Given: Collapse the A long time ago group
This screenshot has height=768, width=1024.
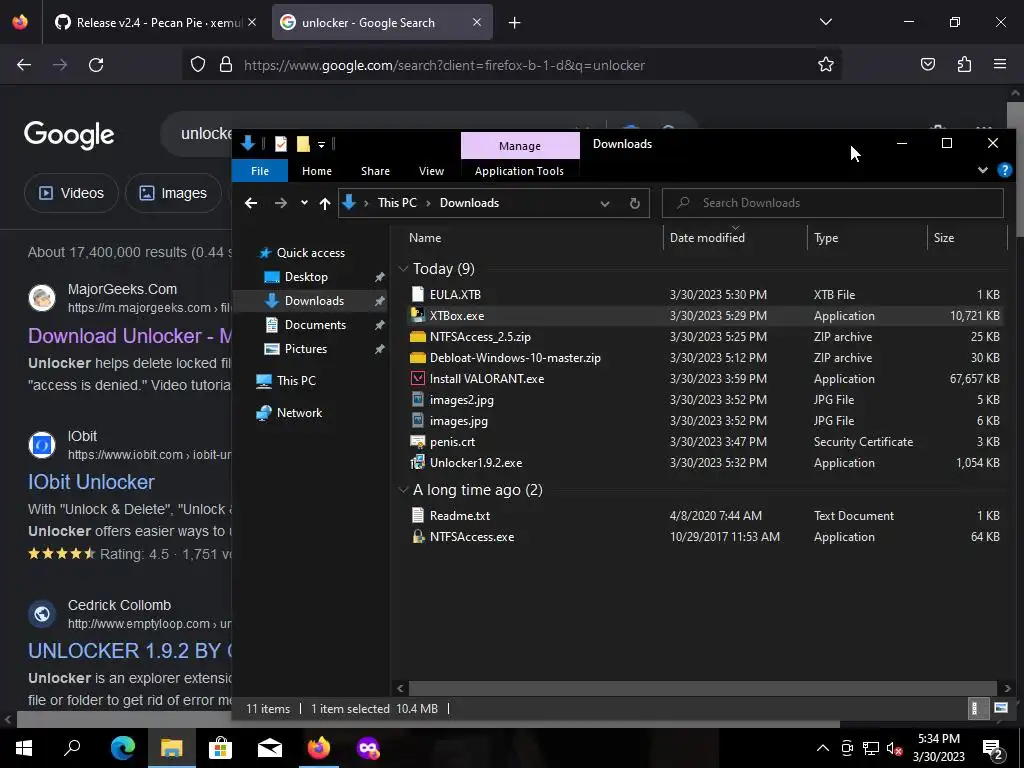Looking at the screenshot, I should (x=404, y=490).
